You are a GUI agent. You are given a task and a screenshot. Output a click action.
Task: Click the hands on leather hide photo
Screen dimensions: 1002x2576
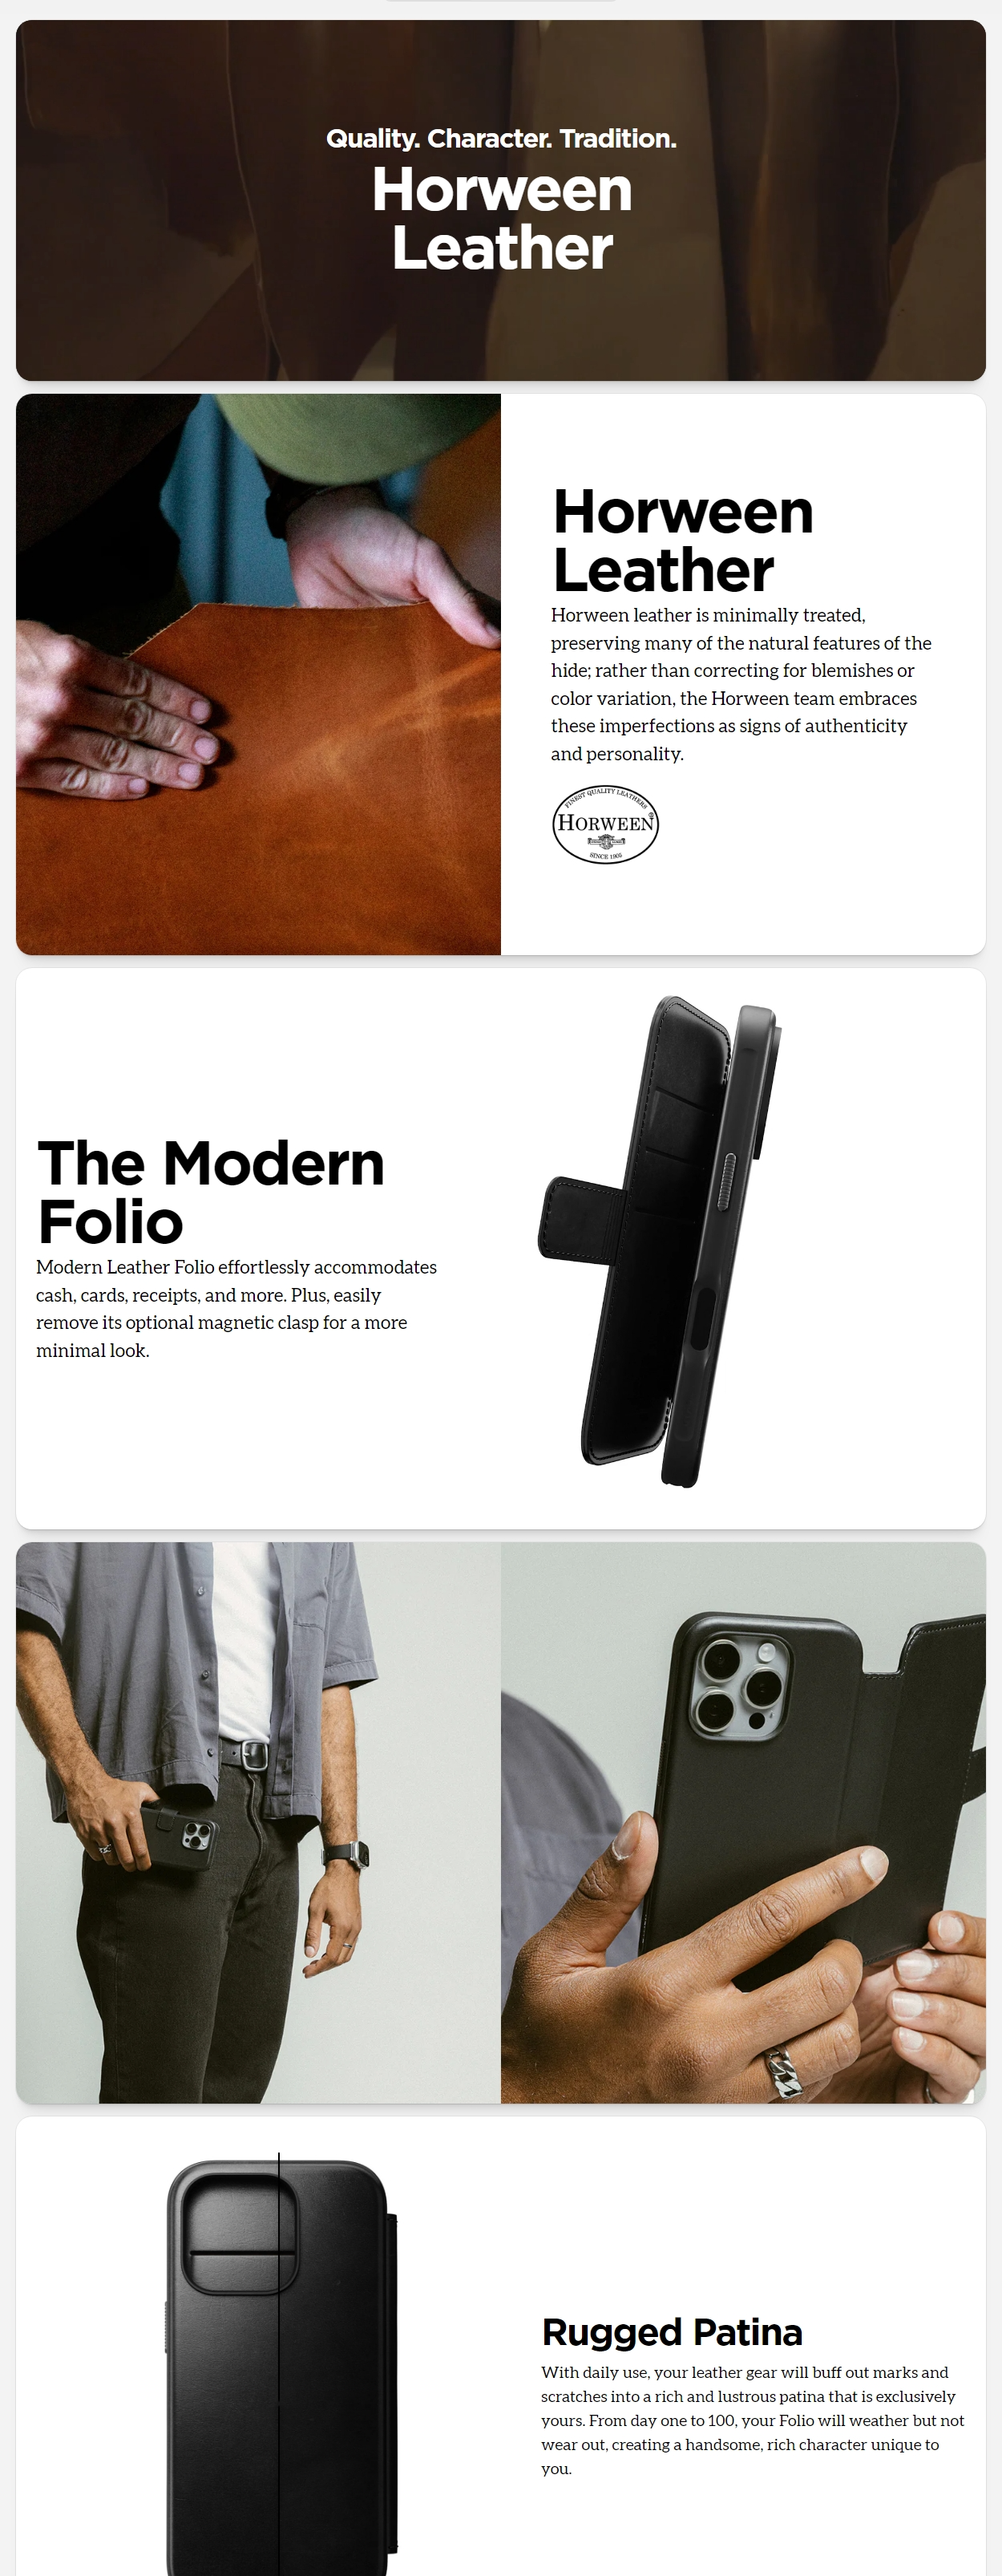pos(258,674)
